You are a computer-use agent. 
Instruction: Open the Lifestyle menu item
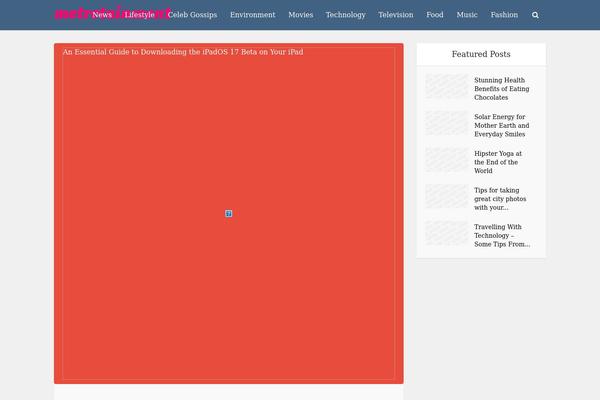140,15
